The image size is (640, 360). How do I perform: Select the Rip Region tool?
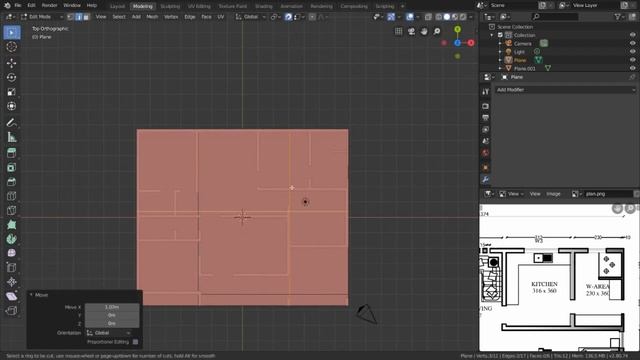pos(11,311)
